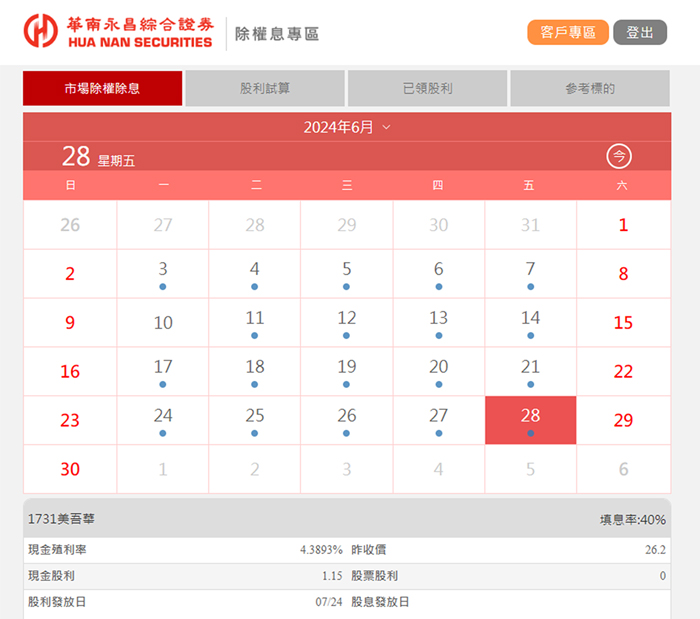
Task: Pick June 14 calendar date
Action: click(x=530, y=322)
